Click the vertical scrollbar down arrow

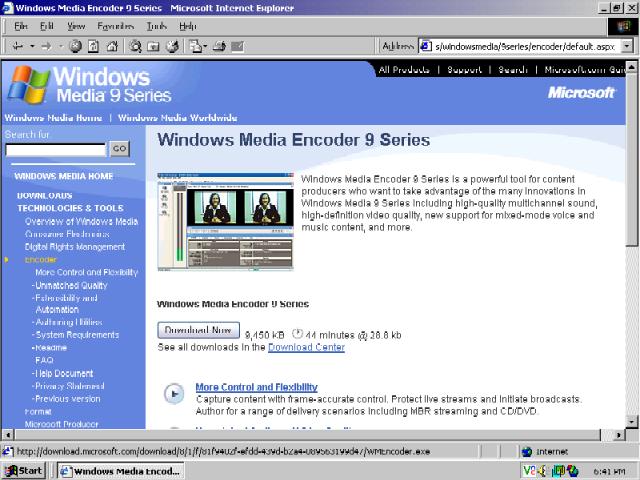(x=631, y=421)
